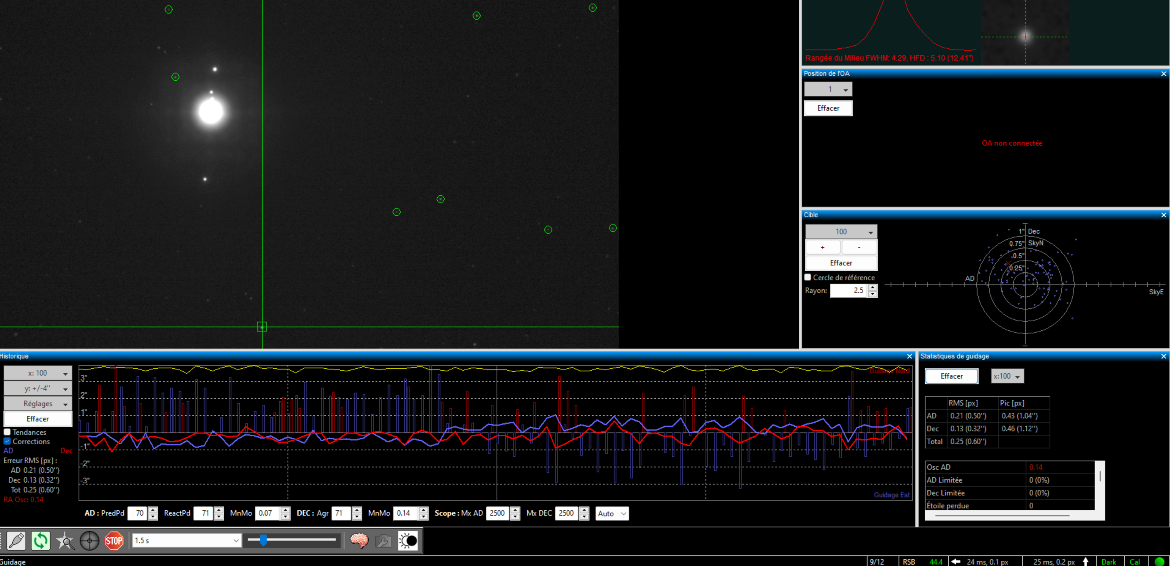This screenshot has width=1170, height=566.
Task: Open the y: +/-4" scale dropdown
Action: (x=38, y=388)
